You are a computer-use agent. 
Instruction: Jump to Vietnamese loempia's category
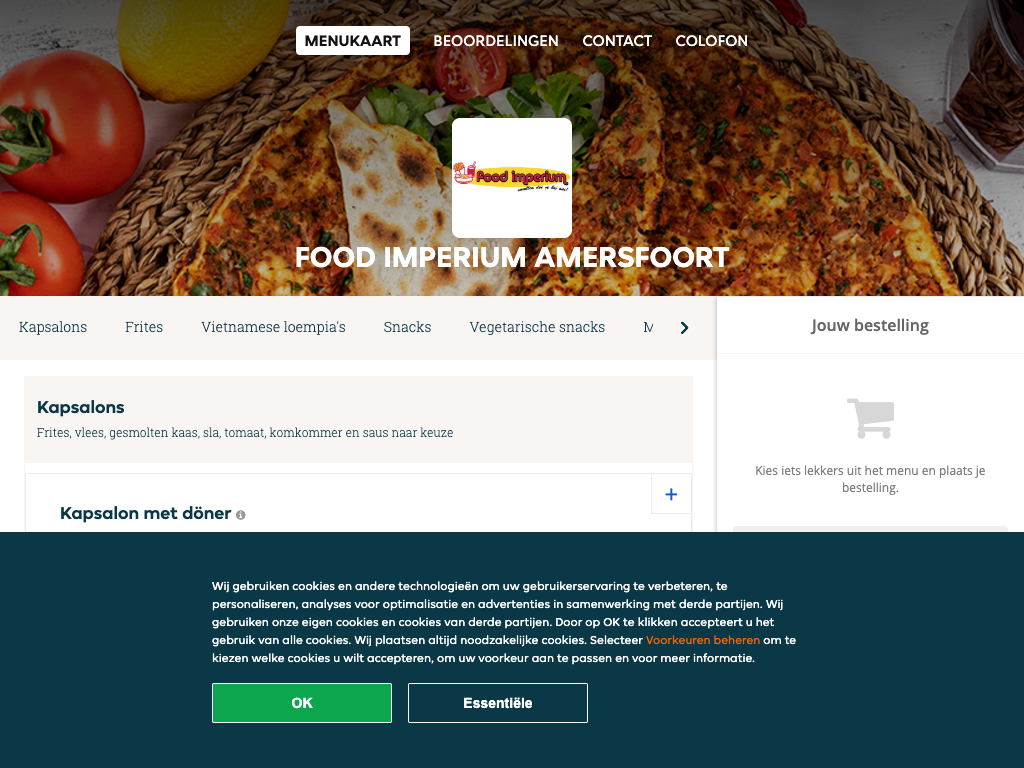click(273, 327)
